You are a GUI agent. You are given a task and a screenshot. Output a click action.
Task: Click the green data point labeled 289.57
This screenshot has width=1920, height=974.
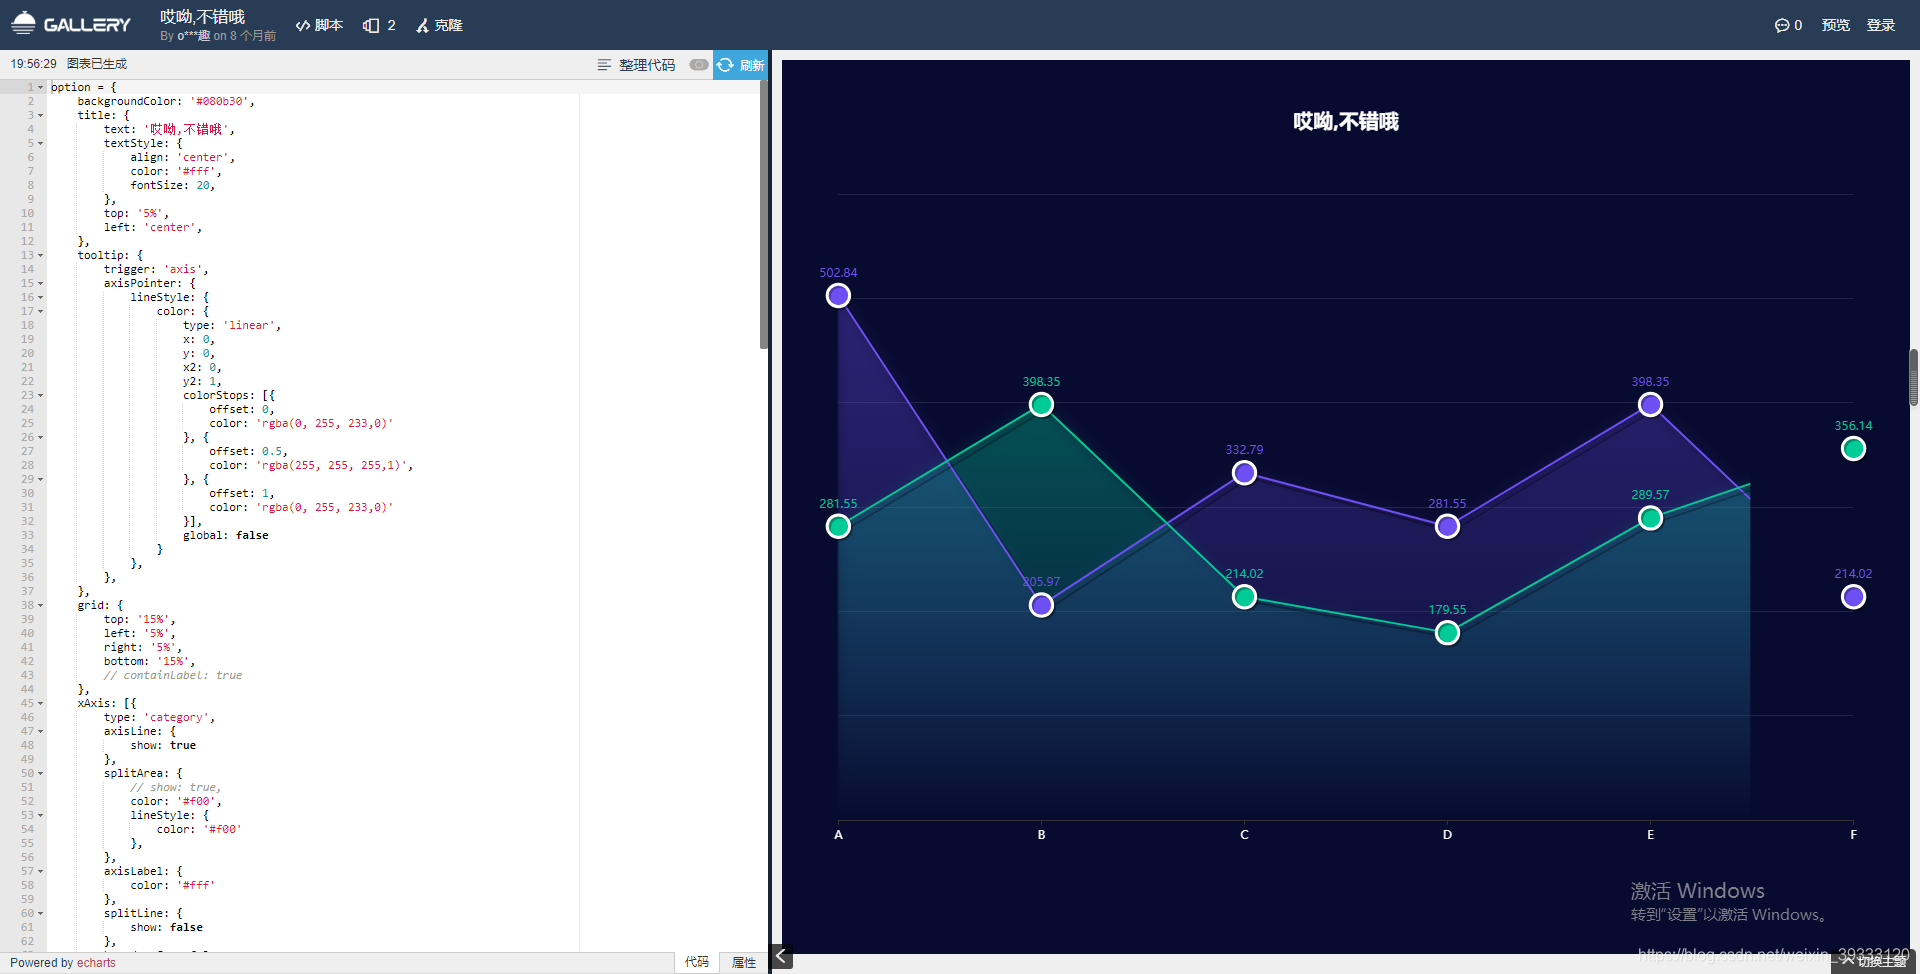coord(1650,518)
